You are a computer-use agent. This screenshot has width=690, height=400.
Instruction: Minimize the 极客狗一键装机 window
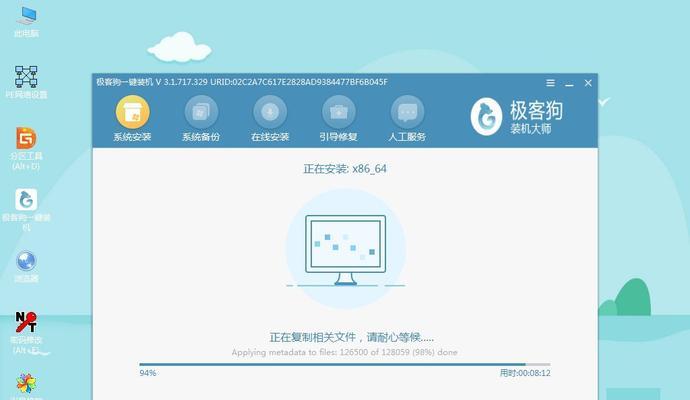(569, 83)
